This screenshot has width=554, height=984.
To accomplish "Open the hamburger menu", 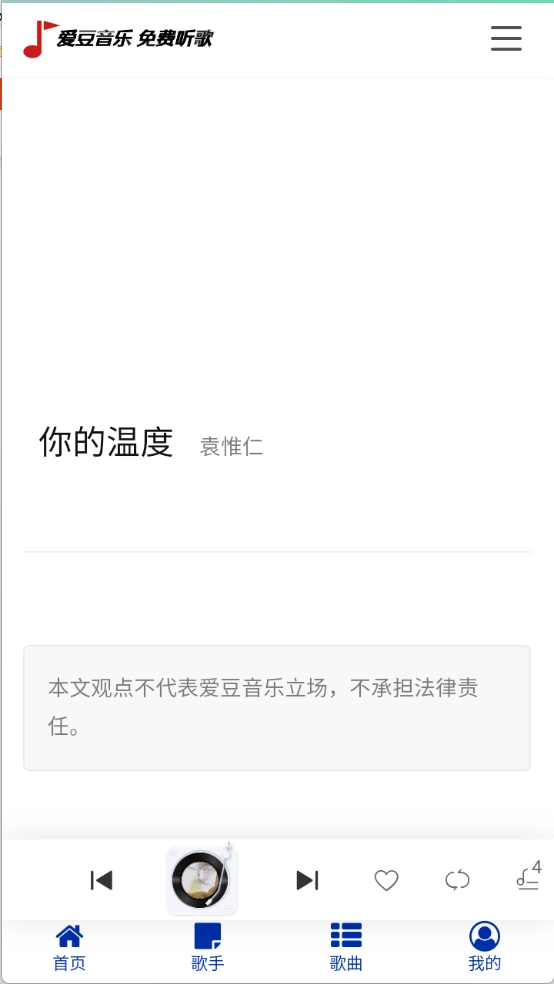I will coord(506,38).
